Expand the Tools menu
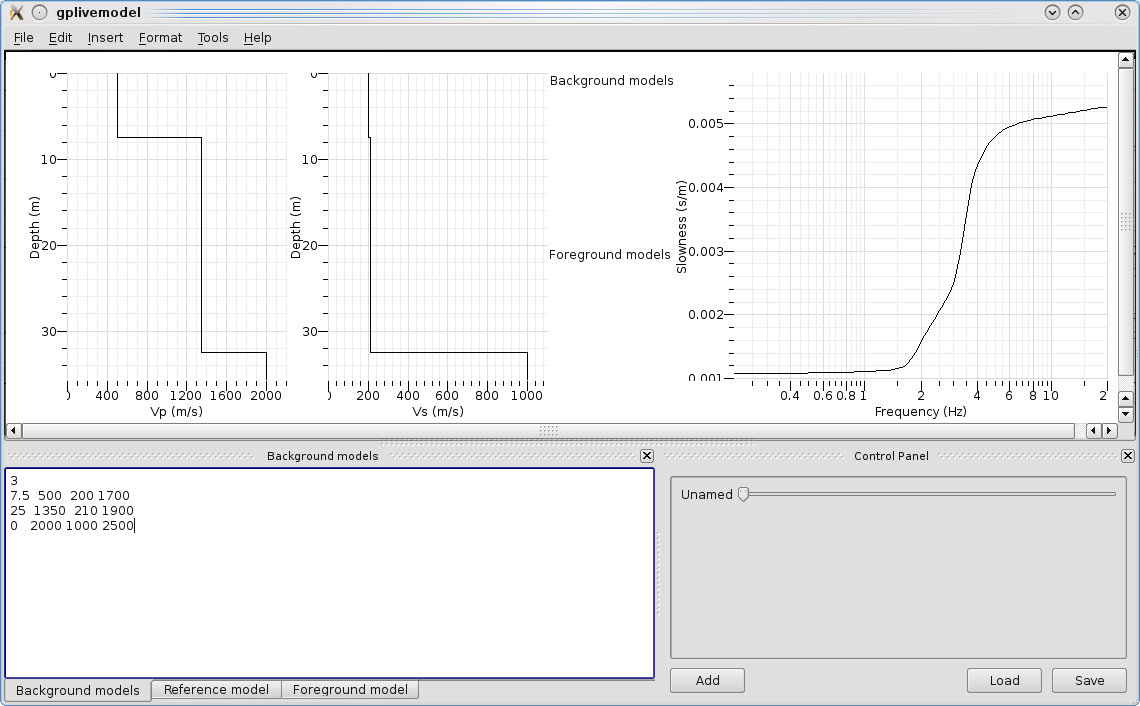The image size is (1140, 706). tap(213, 38)
